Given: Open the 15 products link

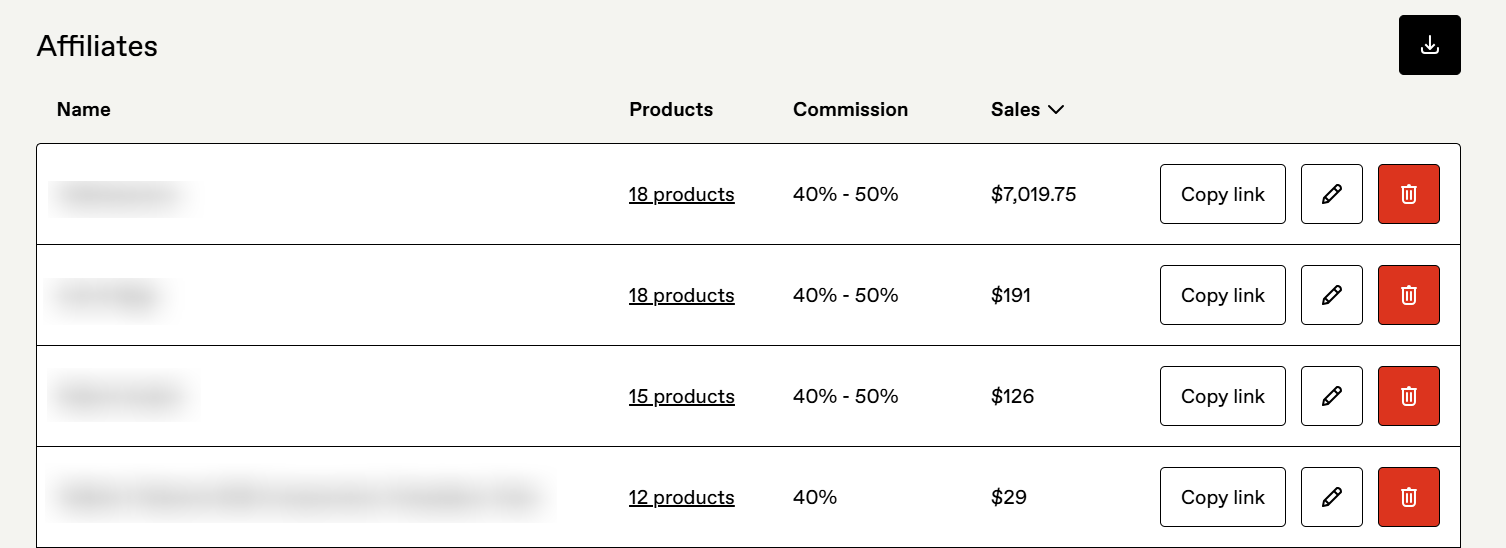Looking at the screenshot, I should tap(681, 397).
